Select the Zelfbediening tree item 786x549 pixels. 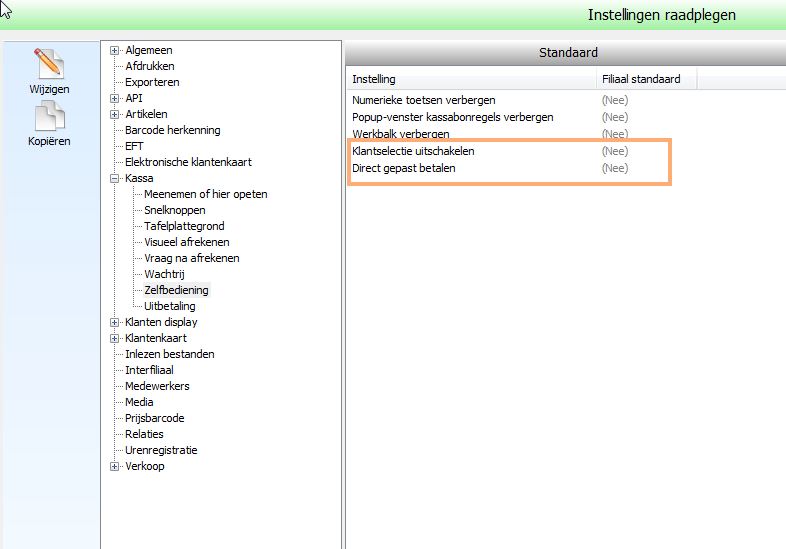point(176,290)
